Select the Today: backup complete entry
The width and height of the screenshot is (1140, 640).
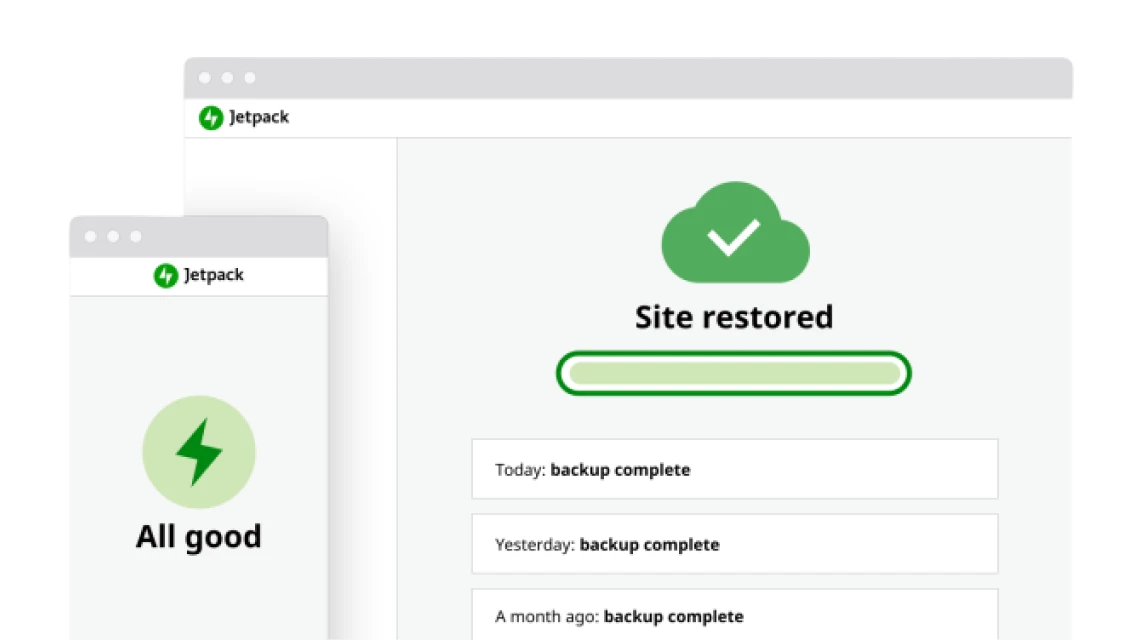[734, 469]
